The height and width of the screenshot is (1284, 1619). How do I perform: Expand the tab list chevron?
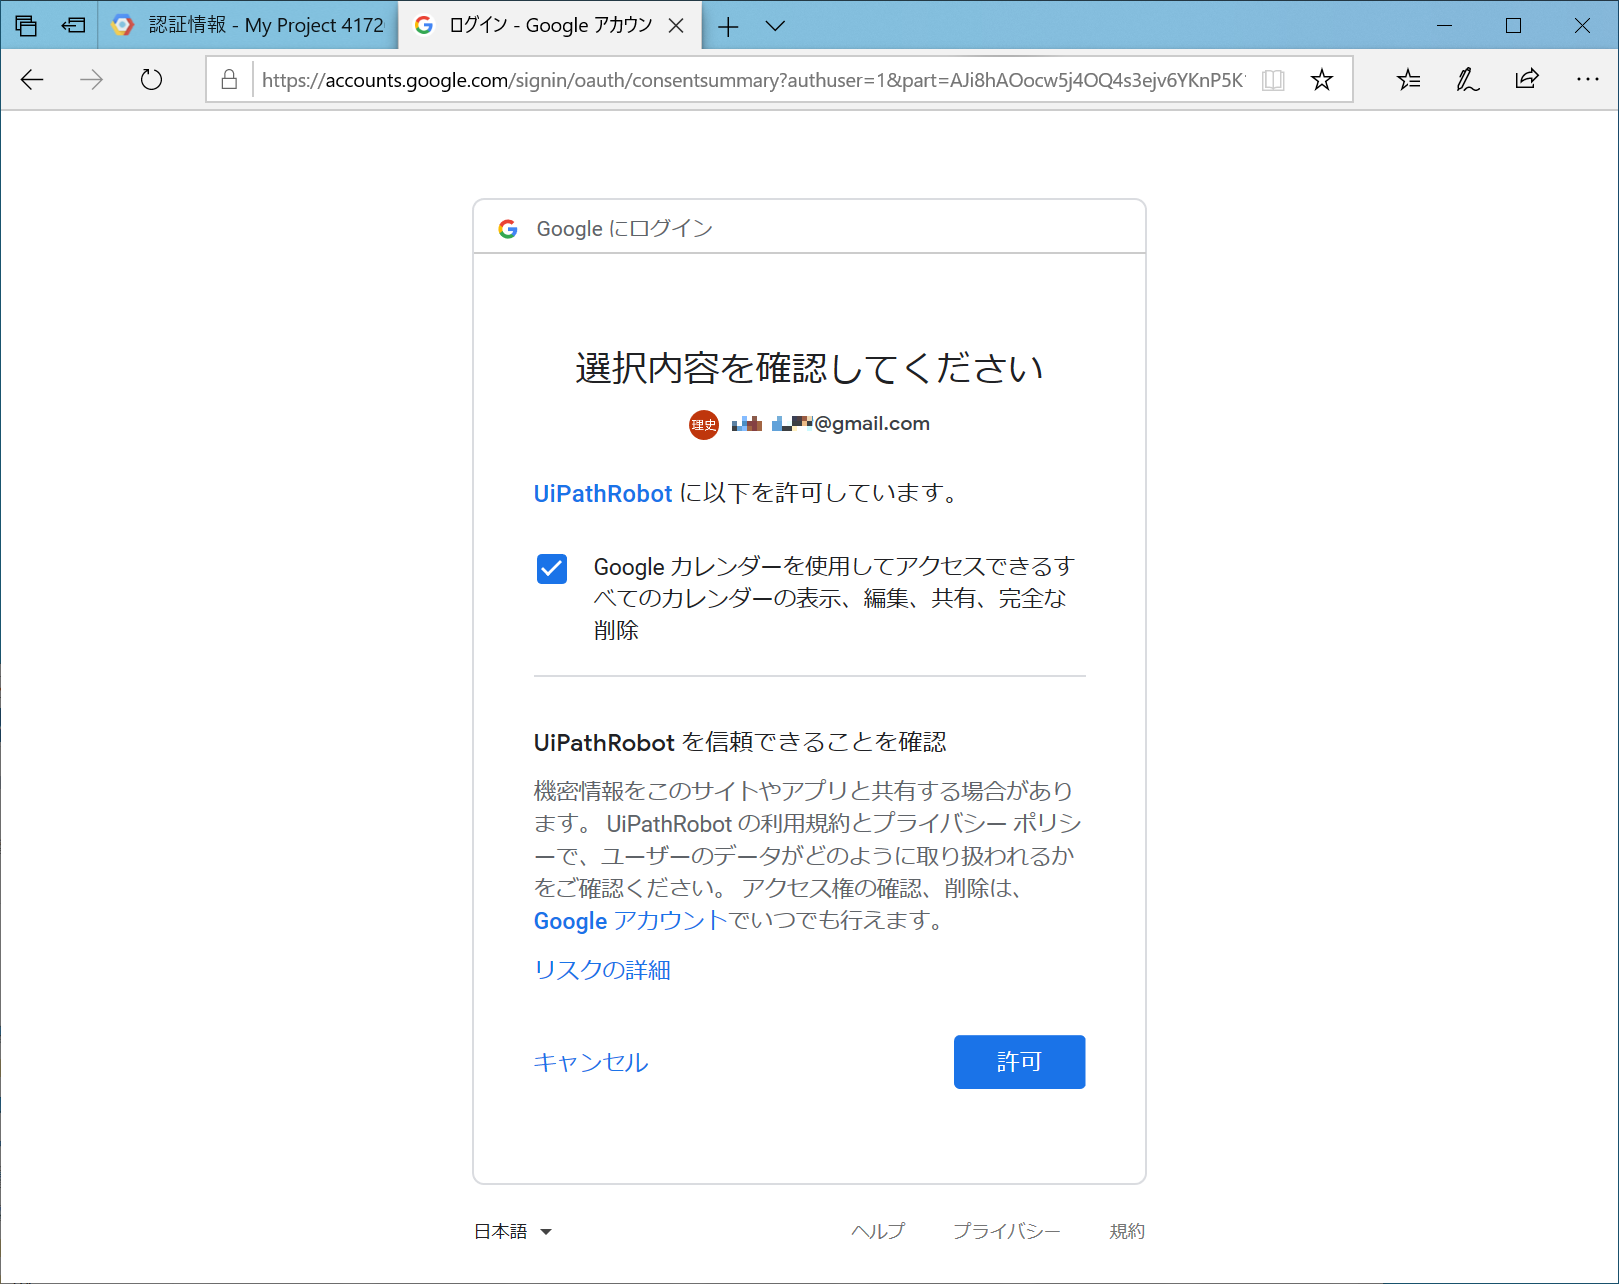[775, 26]
